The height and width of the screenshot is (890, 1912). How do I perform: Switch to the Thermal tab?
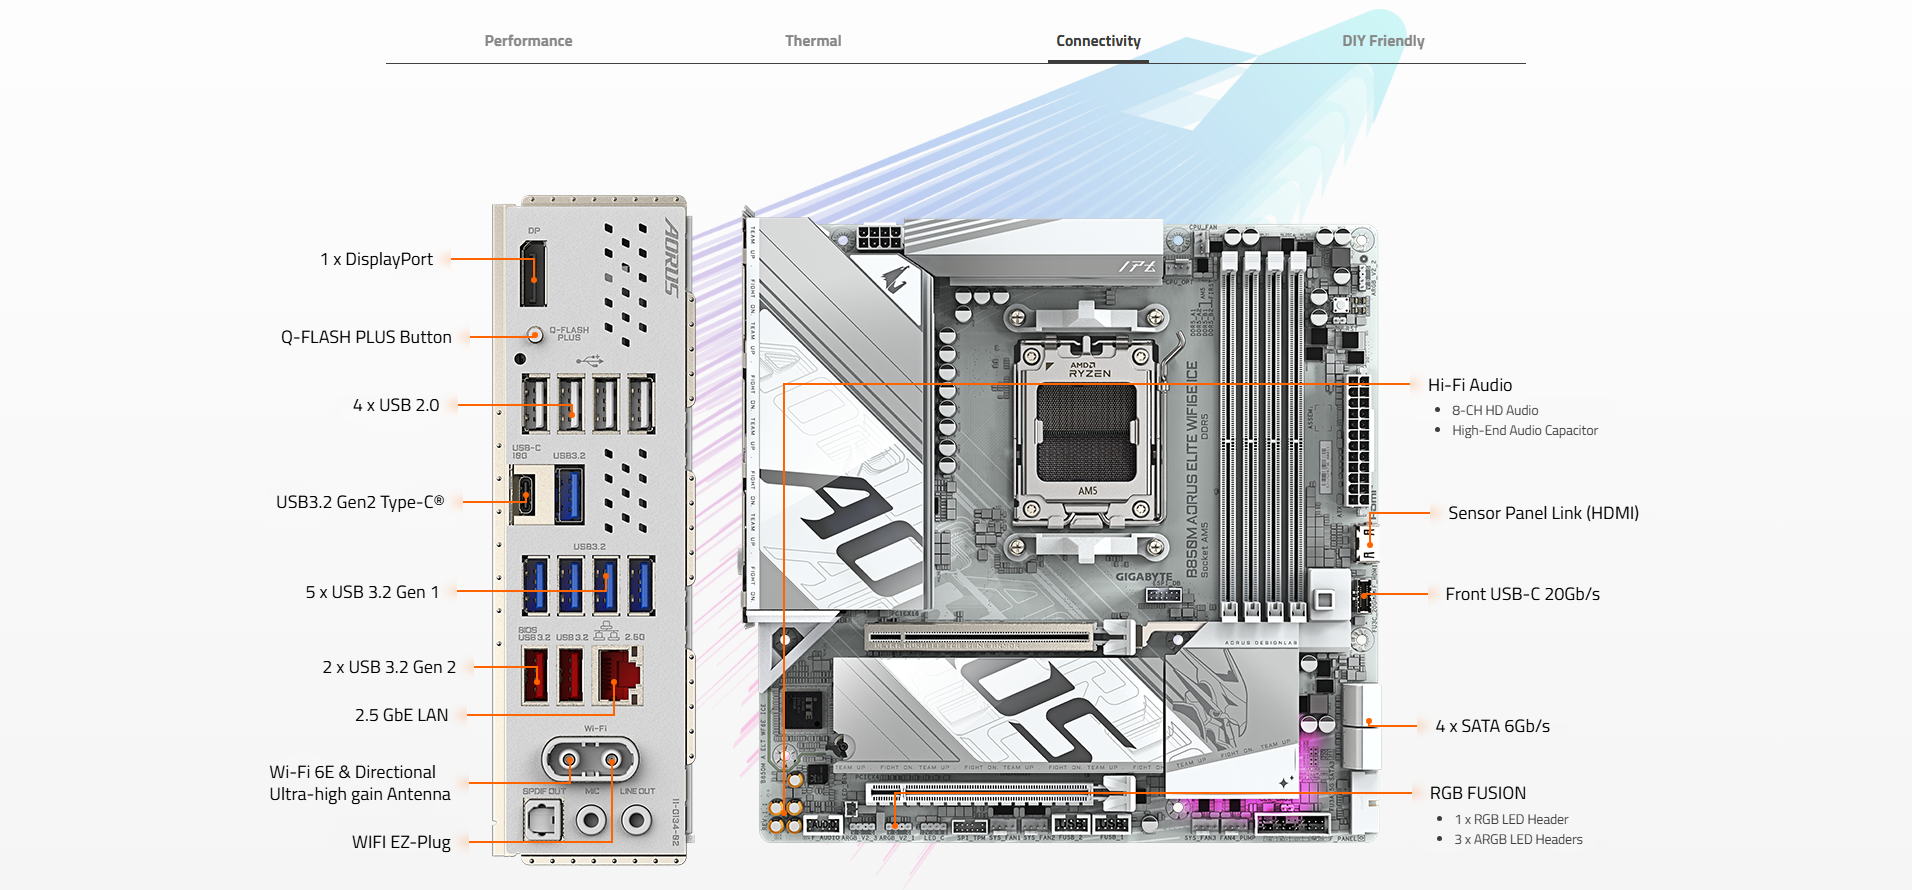813,41
